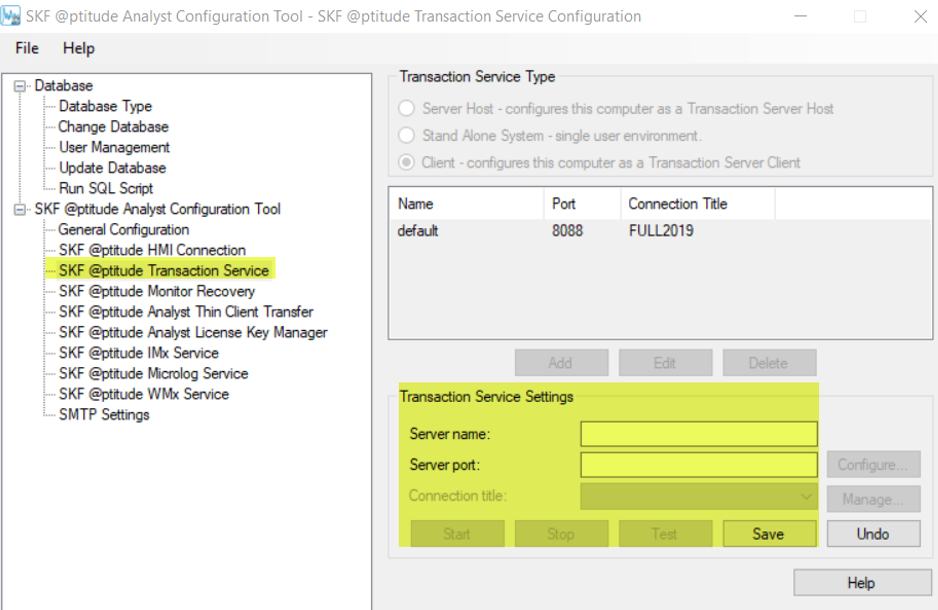Click the Undo button
Image resolution: width=938 pixels, height=610 pixels.
tap(873, 533)
